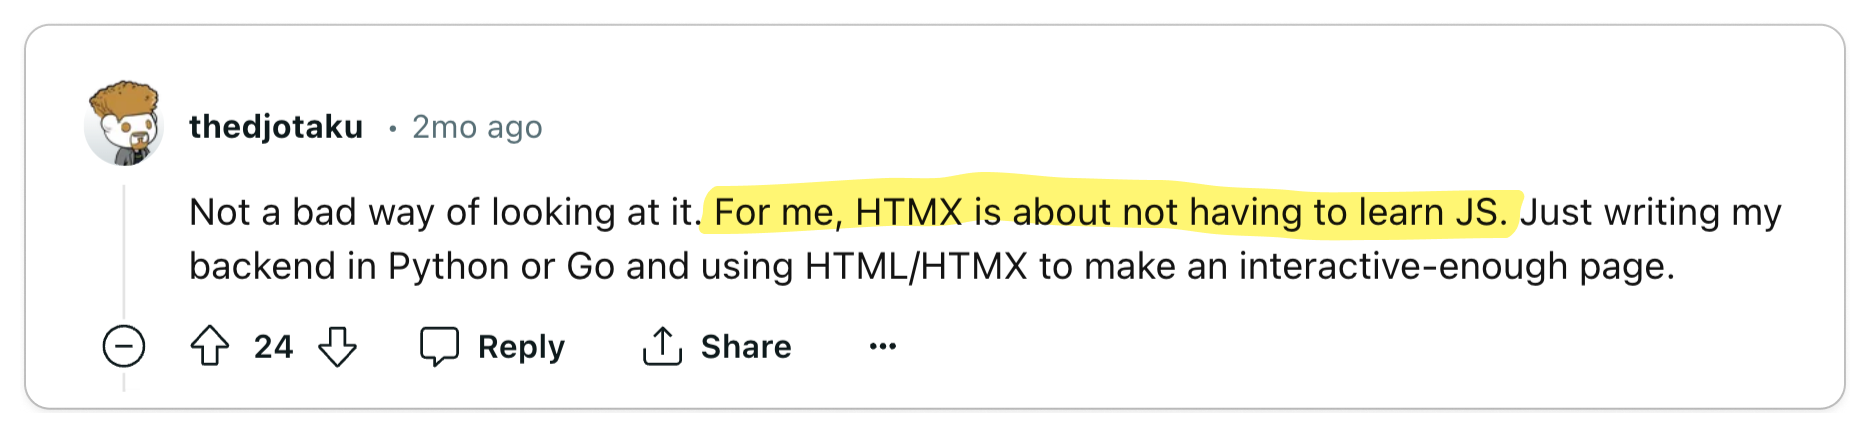Click the phrase 'interactive-enough page'
Image resolution: width=1870 pixels, height=433 pixels.
click(1455, 267)
